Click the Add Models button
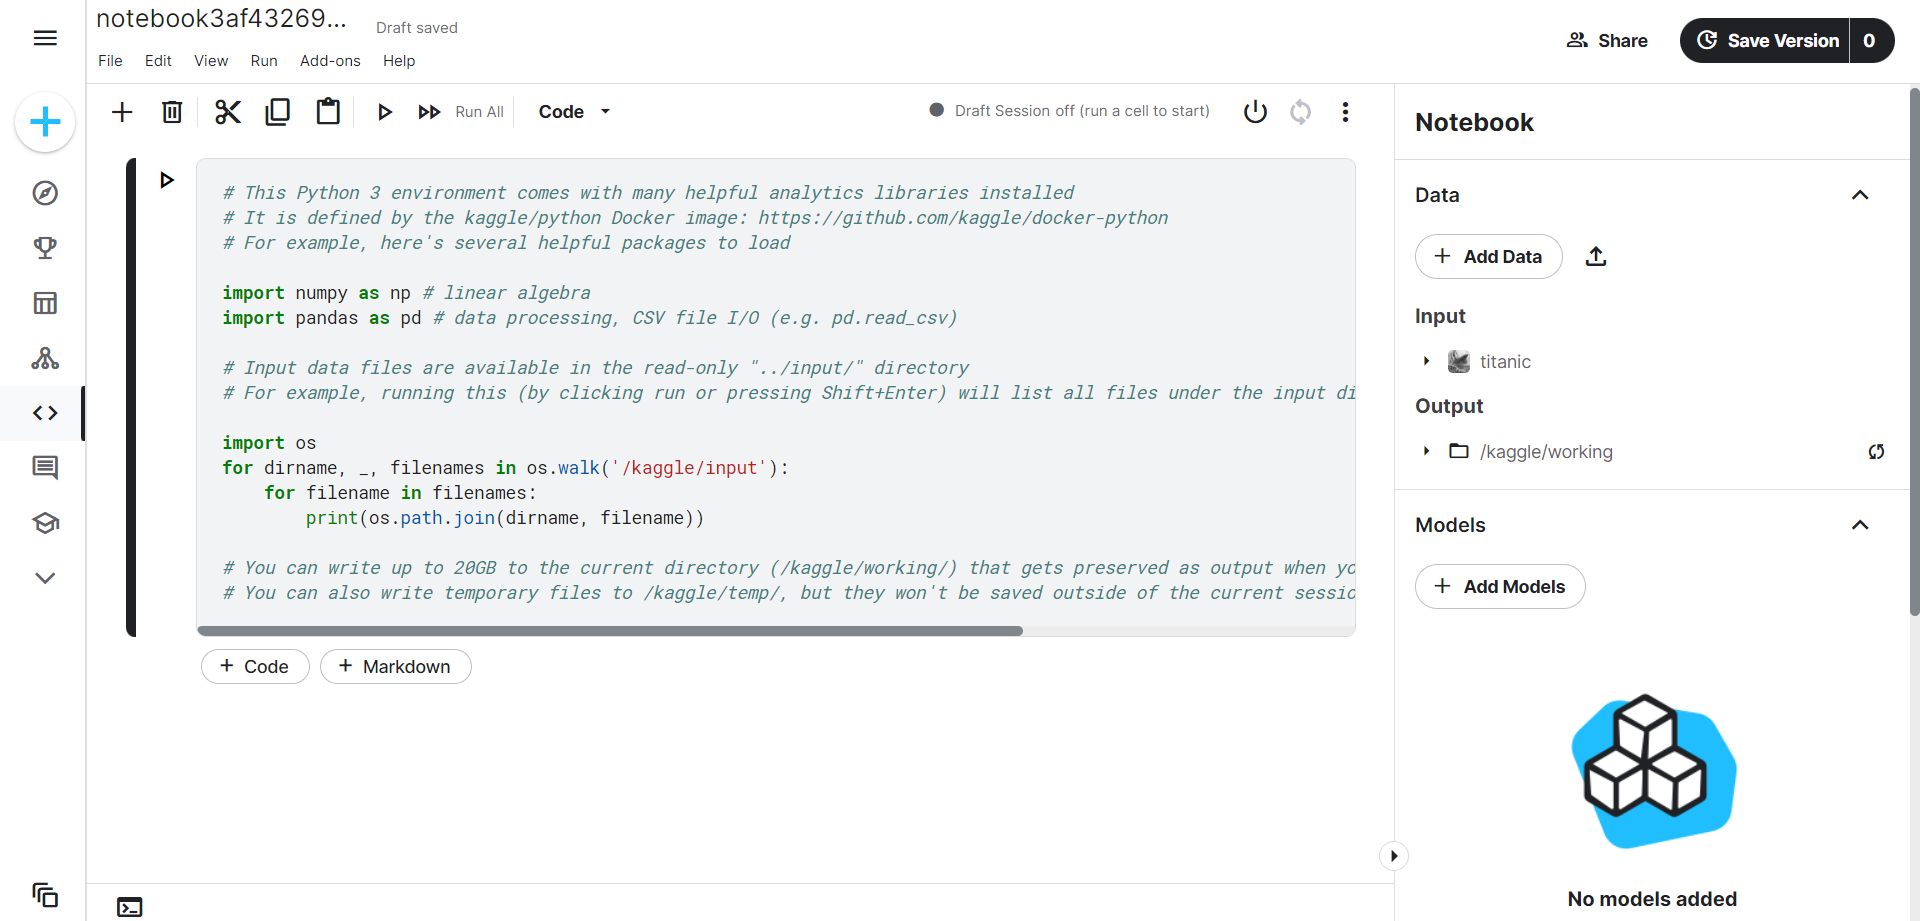The width and height of the screenshot is (1920, 921). (x=1500, y=587)
